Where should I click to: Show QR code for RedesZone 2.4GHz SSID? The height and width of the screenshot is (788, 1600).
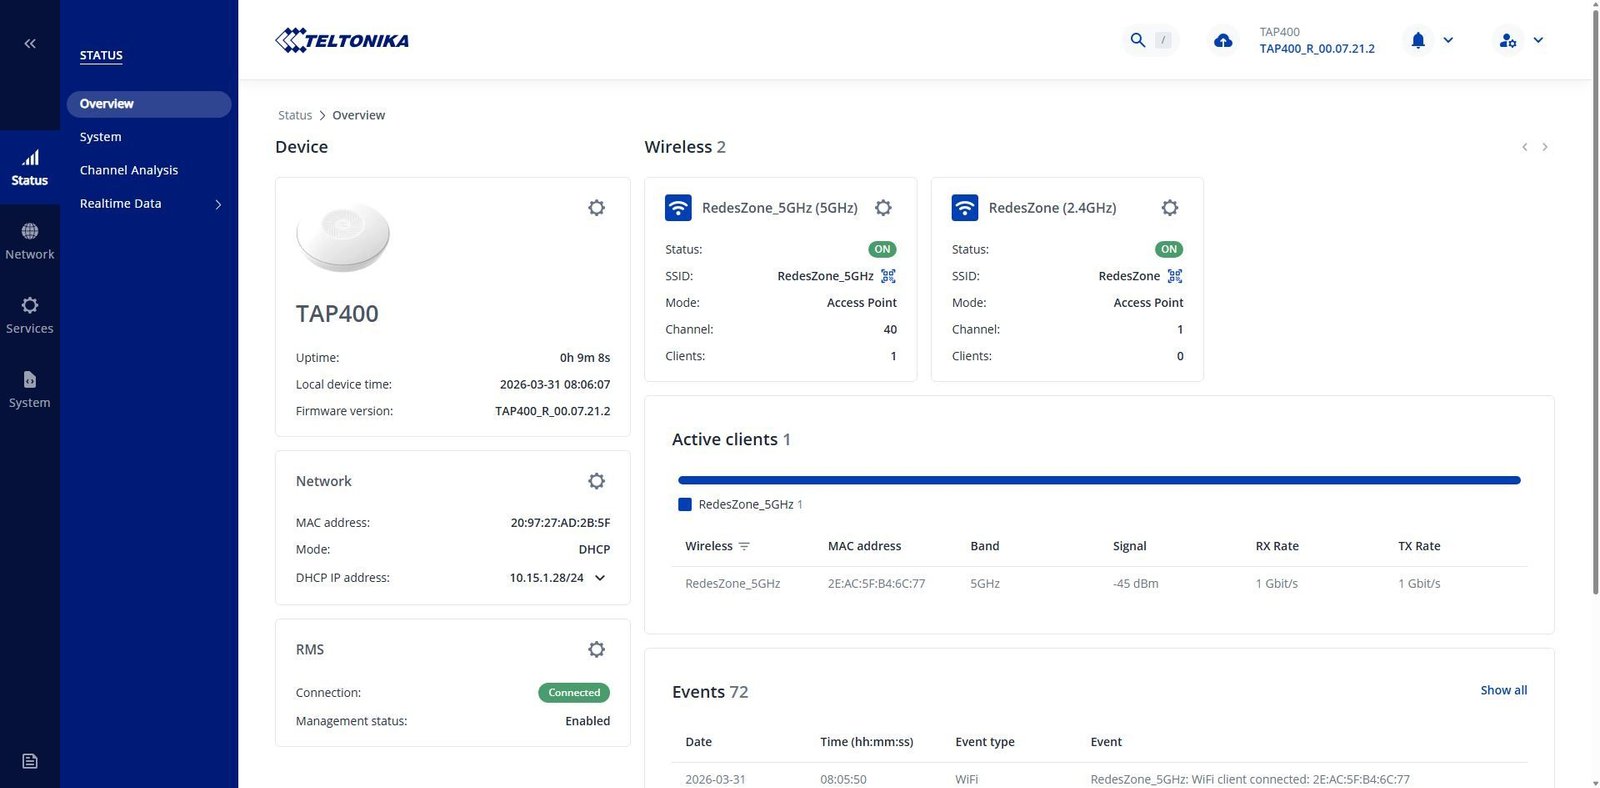(x=1175, y=276)
